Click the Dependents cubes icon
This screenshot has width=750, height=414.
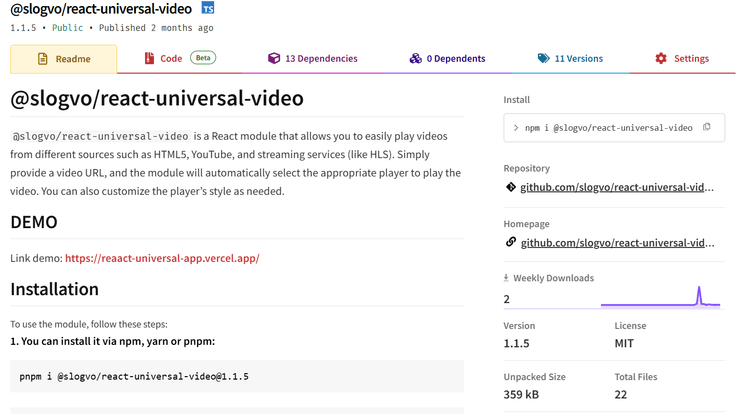coord(415,58)
